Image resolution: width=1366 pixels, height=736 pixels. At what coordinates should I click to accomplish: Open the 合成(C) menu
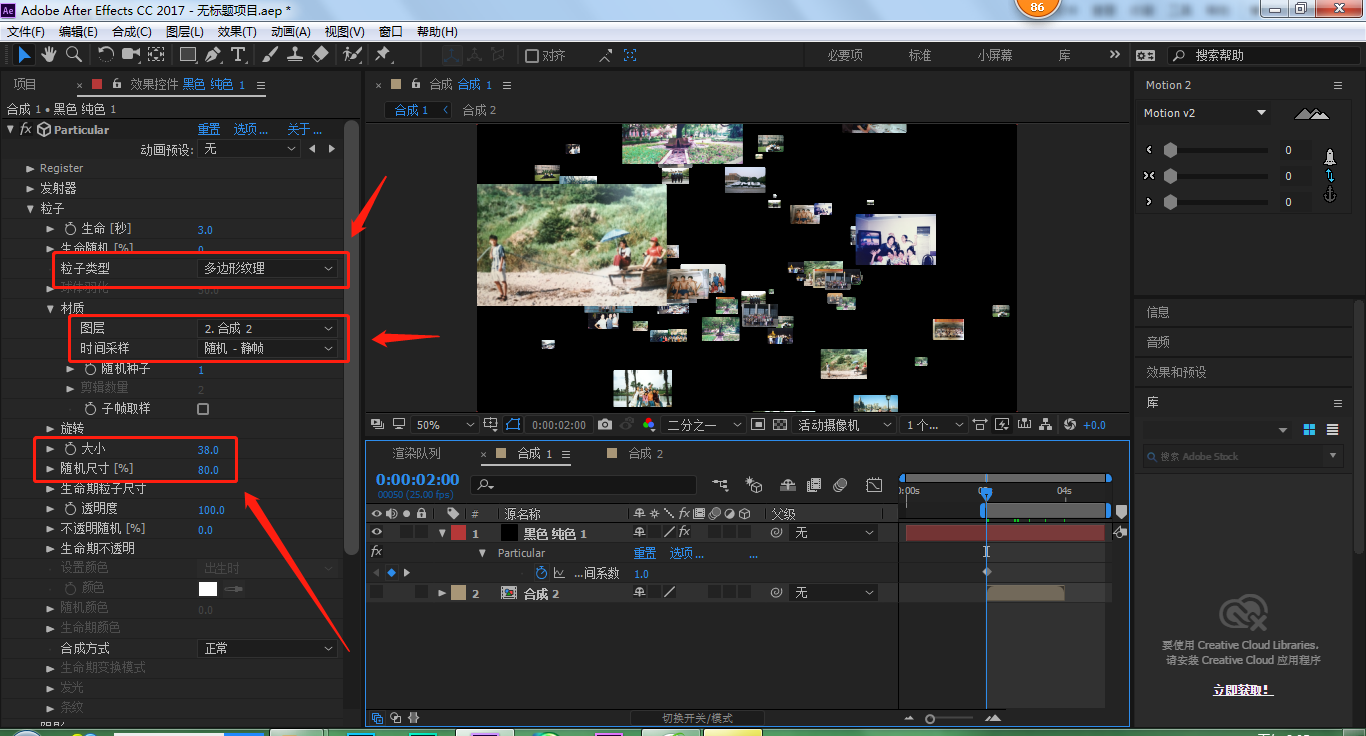(132, 32)
